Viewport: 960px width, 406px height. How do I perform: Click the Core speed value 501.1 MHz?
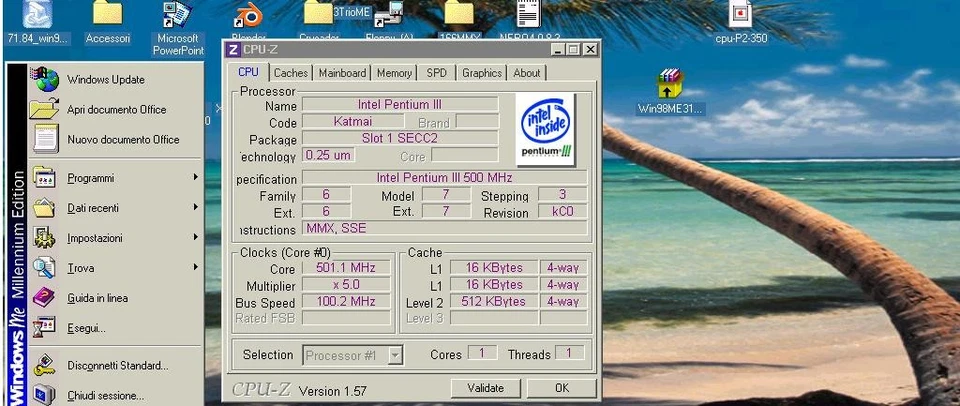(x=346, y=268)
